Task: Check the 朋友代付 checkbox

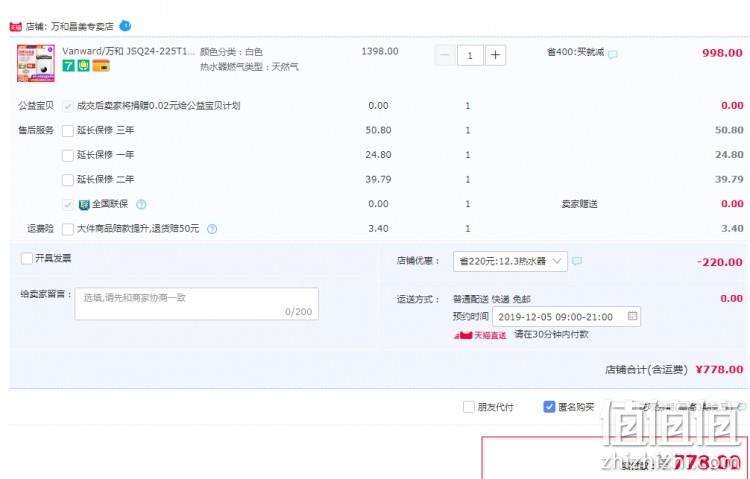Action: pyautogui.click(x=468, y=407)
